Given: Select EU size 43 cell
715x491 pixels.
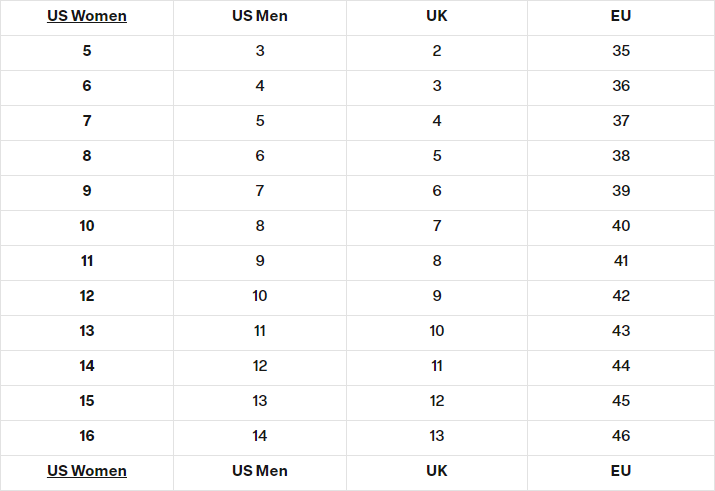Looking at the screenshot, I should point(621,331).
